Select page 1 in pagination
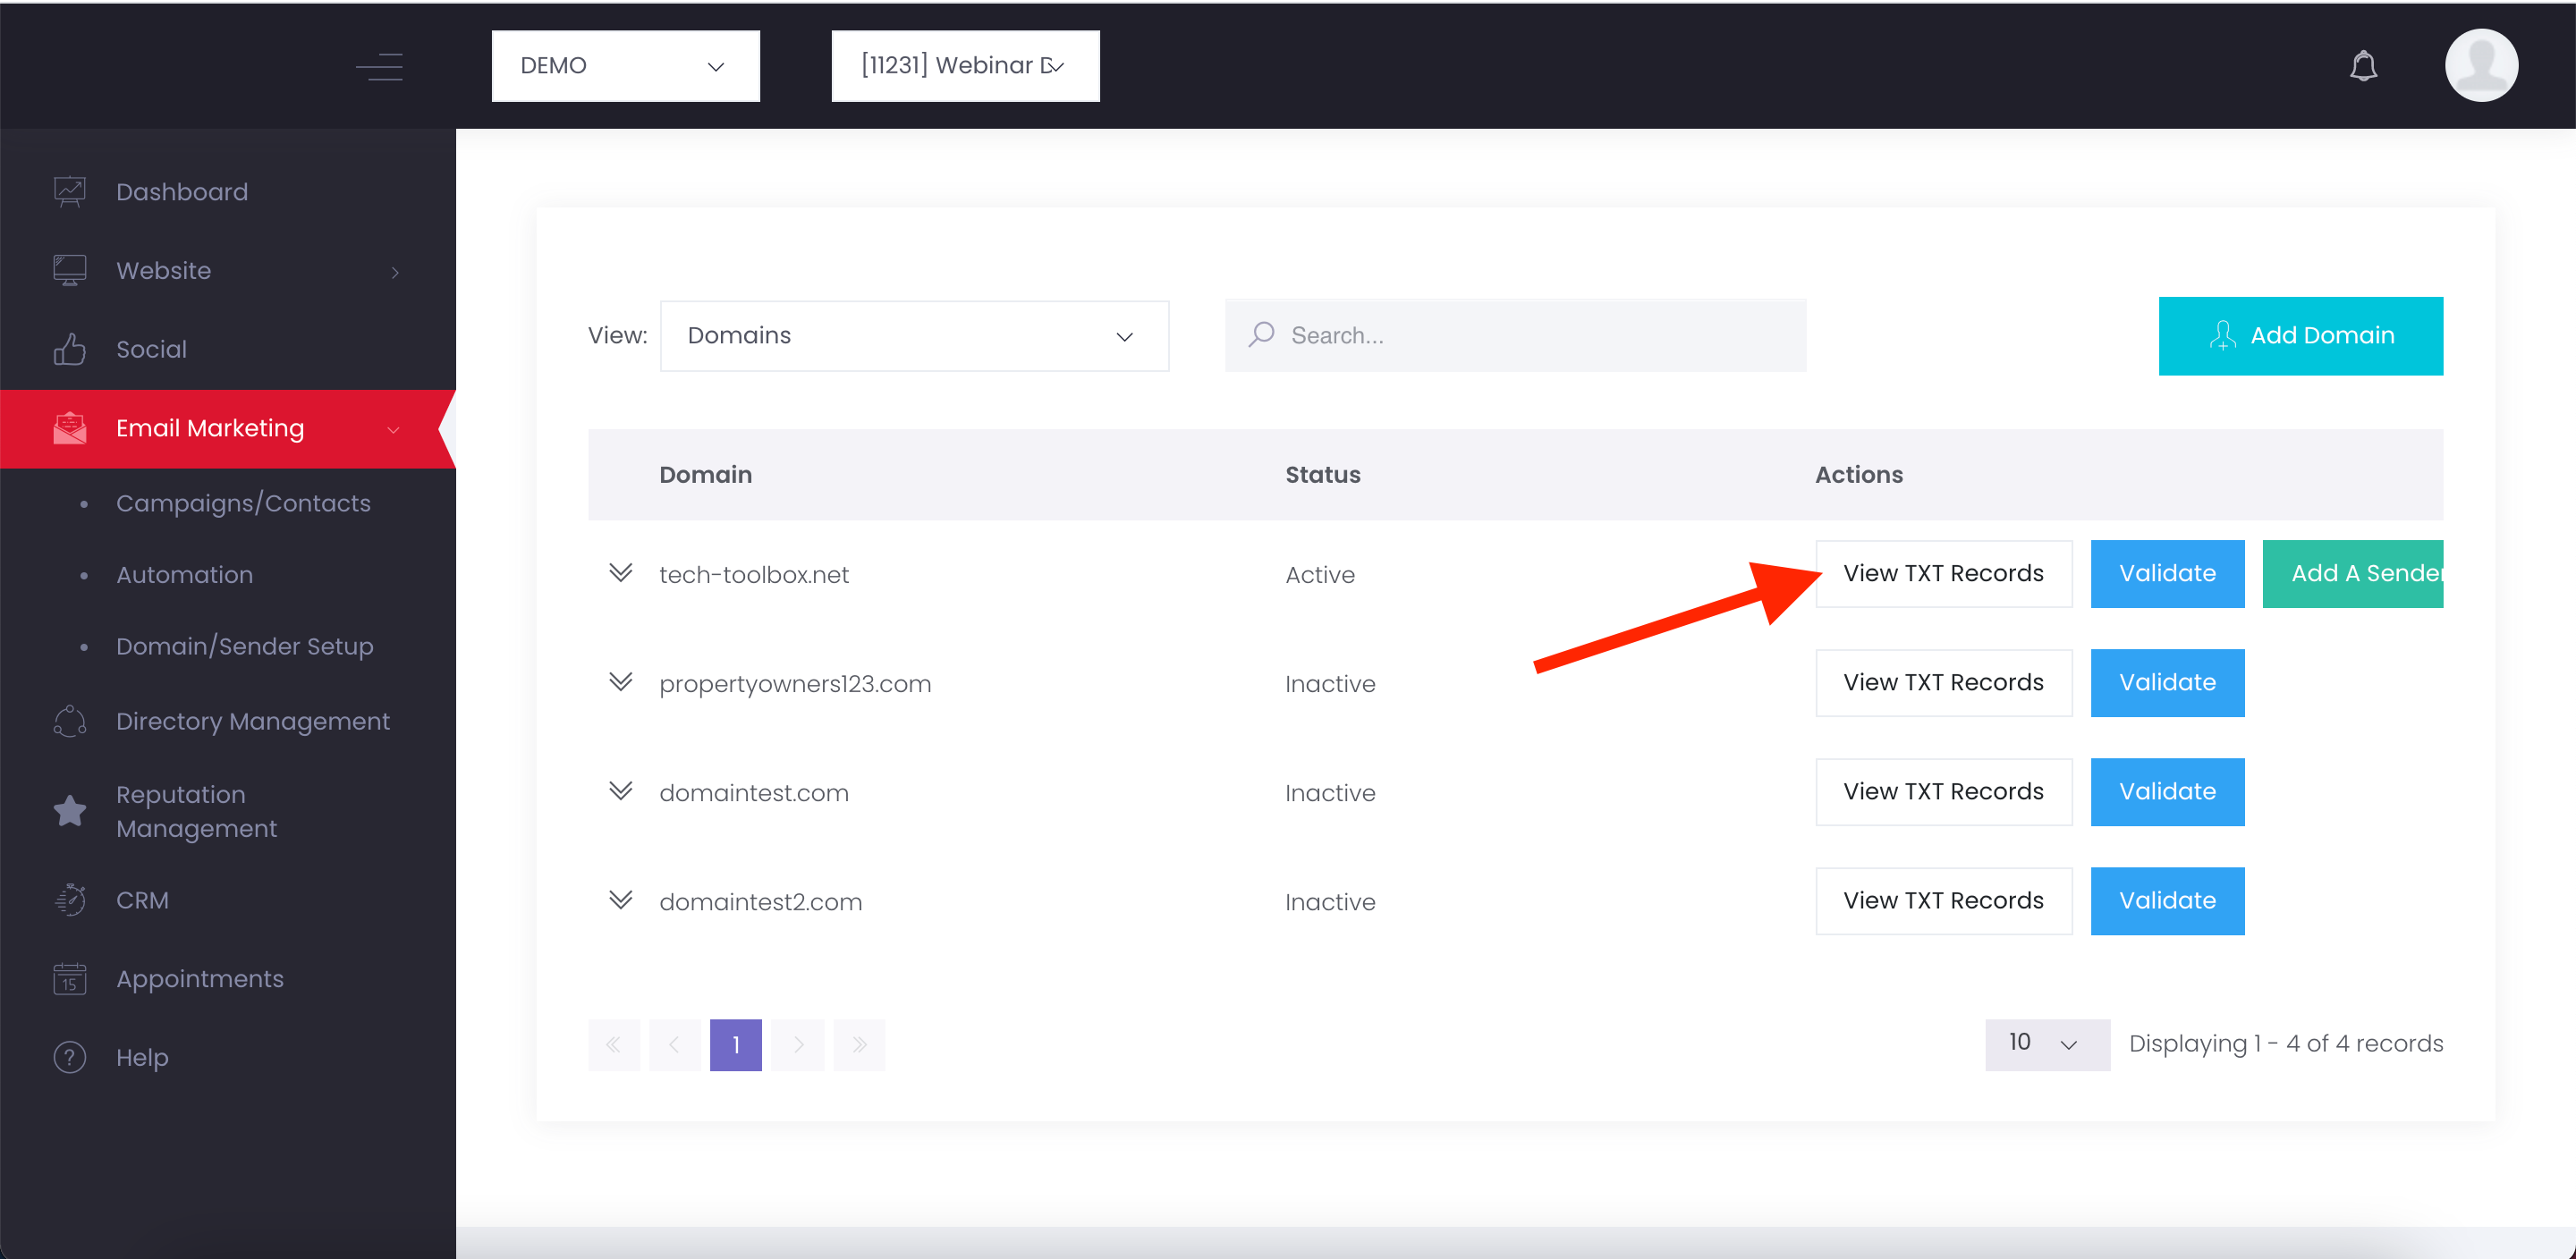Viewport: 2576px width, 1259px height. coord(736,1045)
